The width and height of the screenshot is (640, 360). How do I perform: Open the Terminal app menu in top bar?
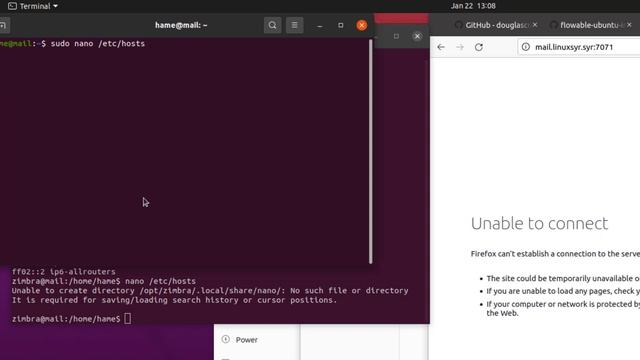click(x=33, y=6)
